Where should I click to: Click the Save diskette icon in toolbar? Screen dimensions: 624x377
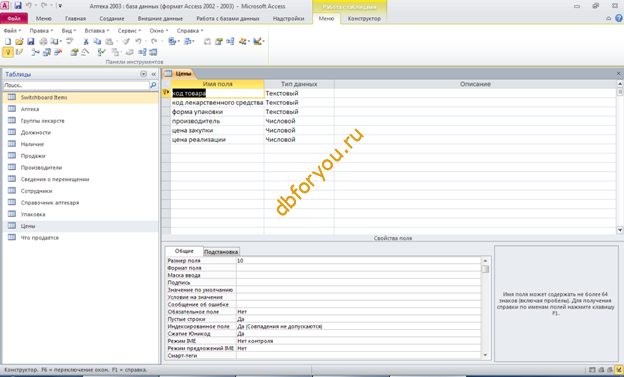pos(31,41)
